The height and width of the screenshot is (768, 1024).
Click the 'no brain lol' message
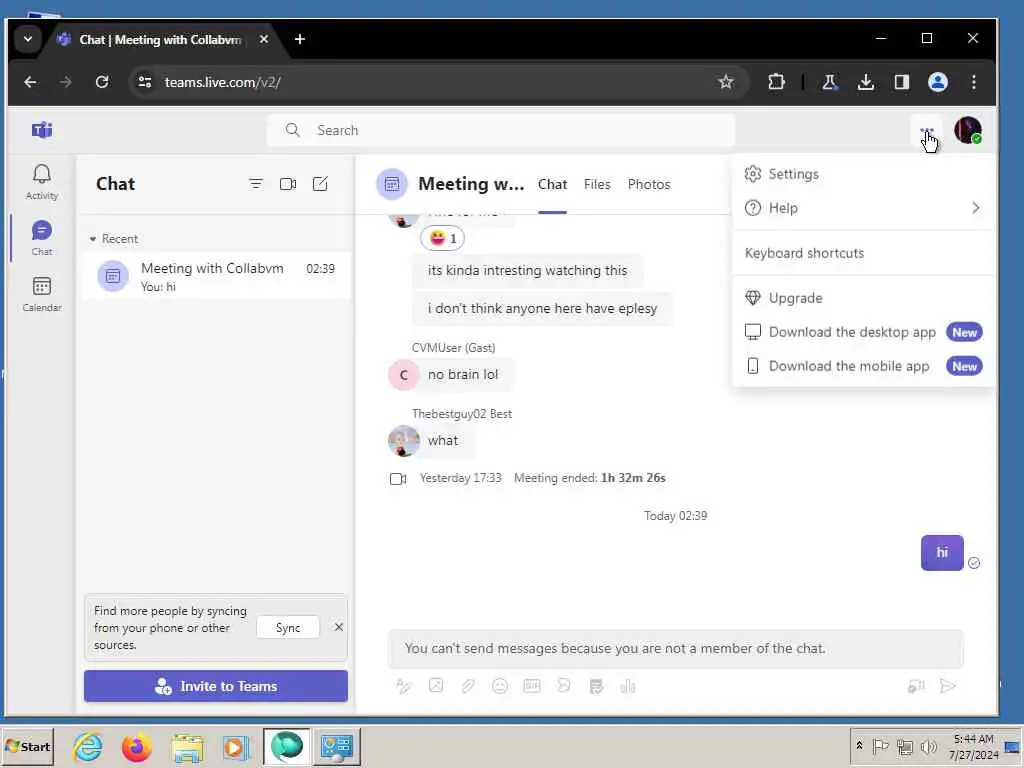[463, 374]
